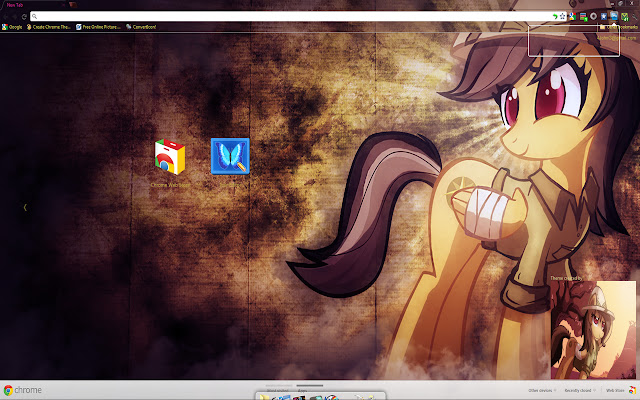Click the green arrow in the address bar

pyautogui.click(x=555, y=16)
